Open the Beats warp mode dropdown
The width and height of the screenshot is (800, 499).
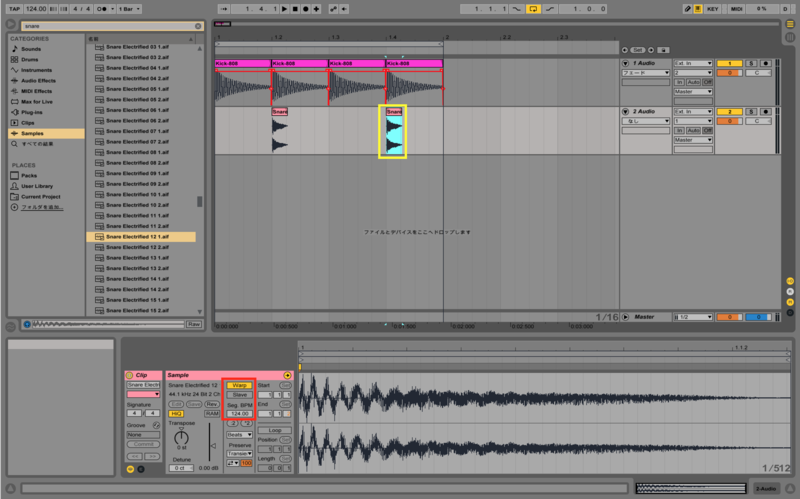(x=239, y=435)
